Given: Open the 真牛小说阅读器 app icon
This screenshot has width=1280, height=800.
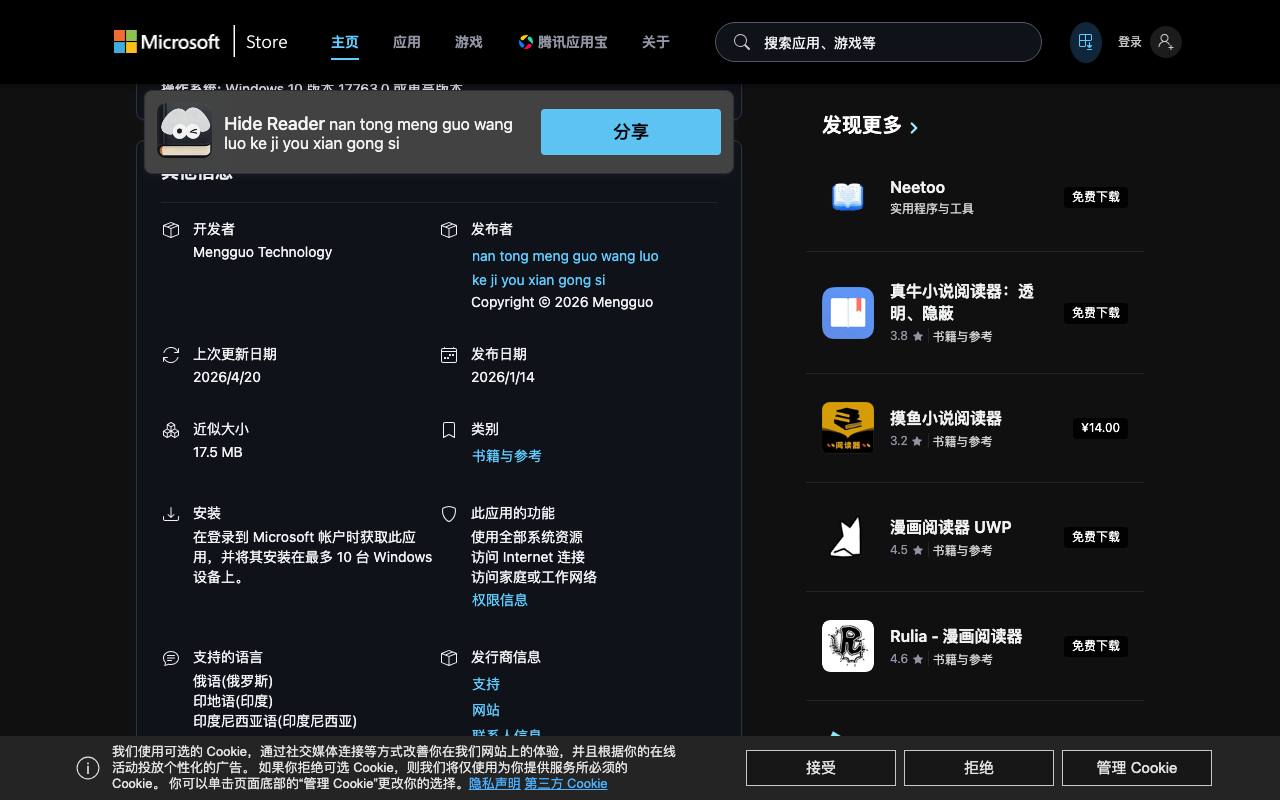Looking at the screenshot, I should click(x=848, y=313).
